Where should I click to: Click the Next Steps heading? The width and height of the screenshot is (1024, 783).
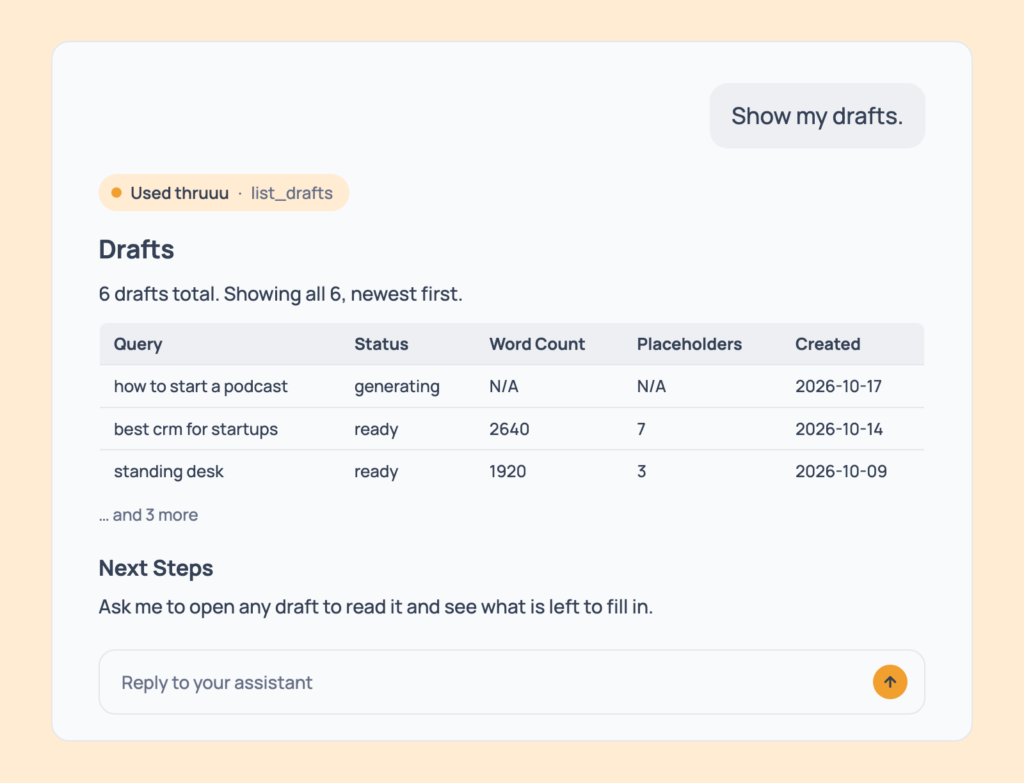pos(155,568)
